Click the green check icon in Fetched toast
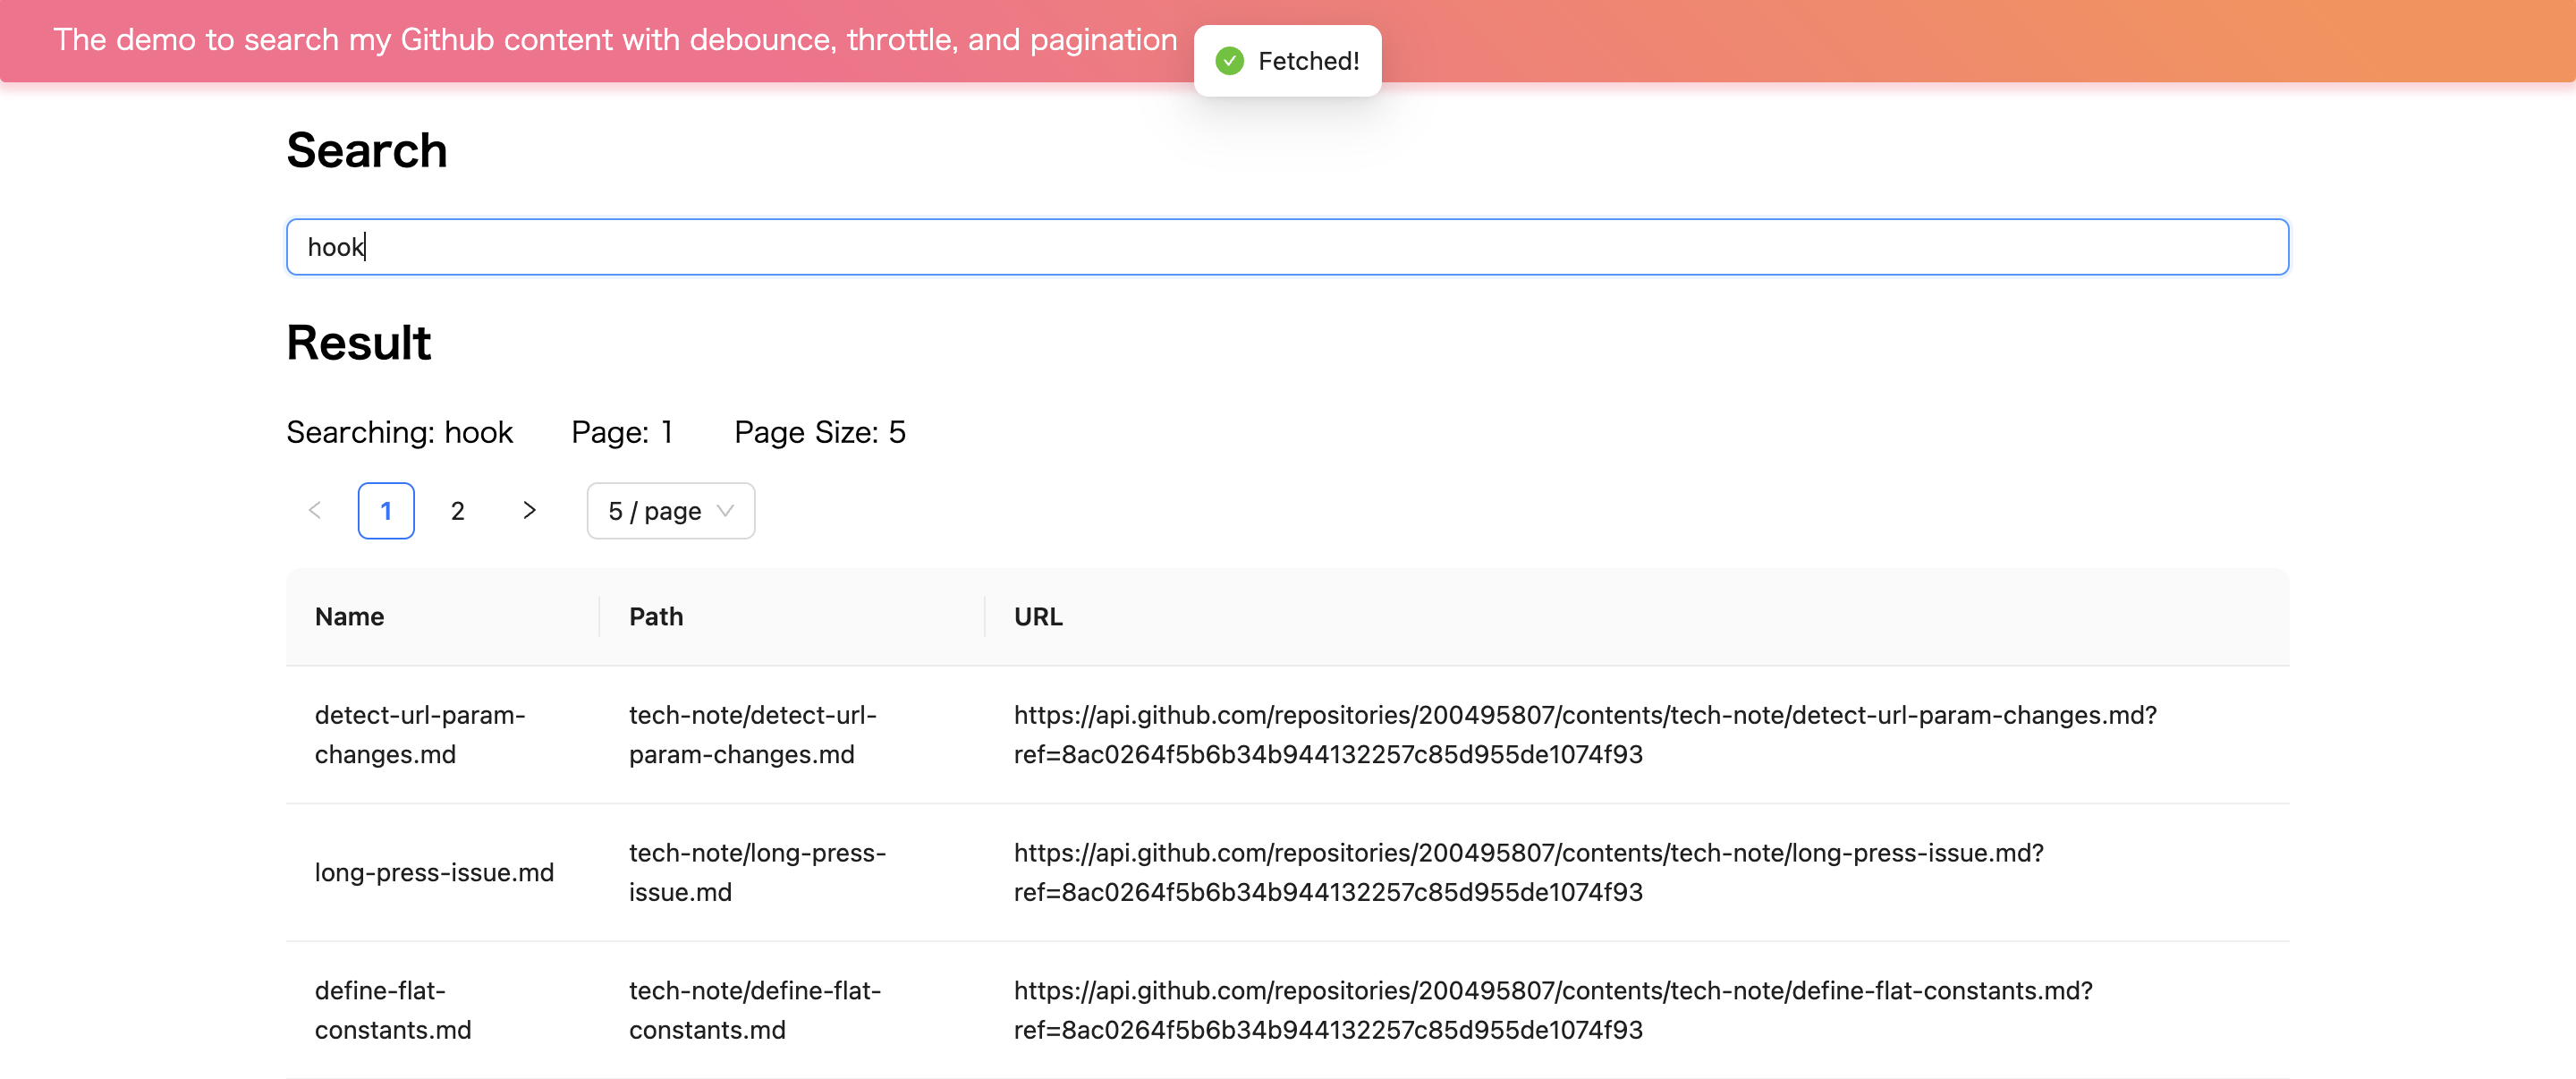Image resolution: width=2576 pixels, height=1079 pixels. pos(1229,61)
